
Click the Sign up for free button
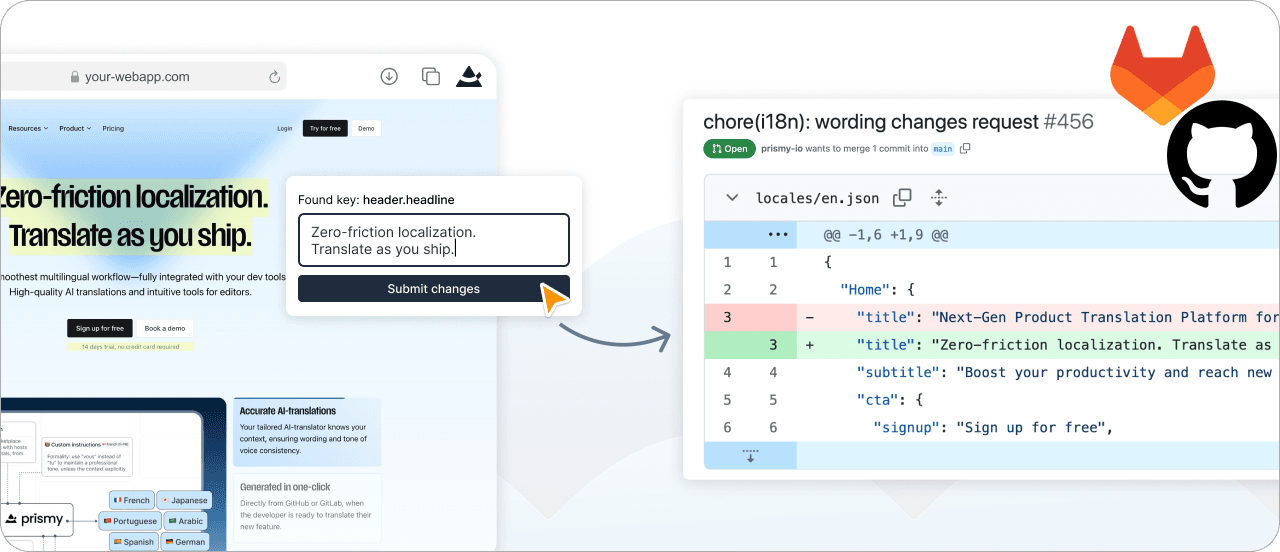pyautogui.click(x=100, y=328)
